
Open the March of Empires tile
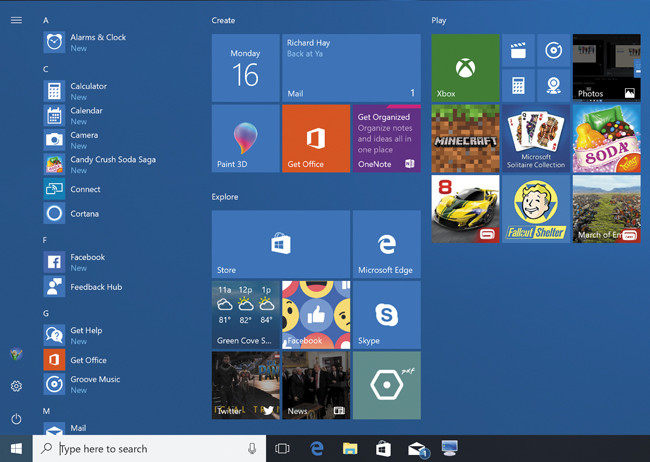pos(606,209)
